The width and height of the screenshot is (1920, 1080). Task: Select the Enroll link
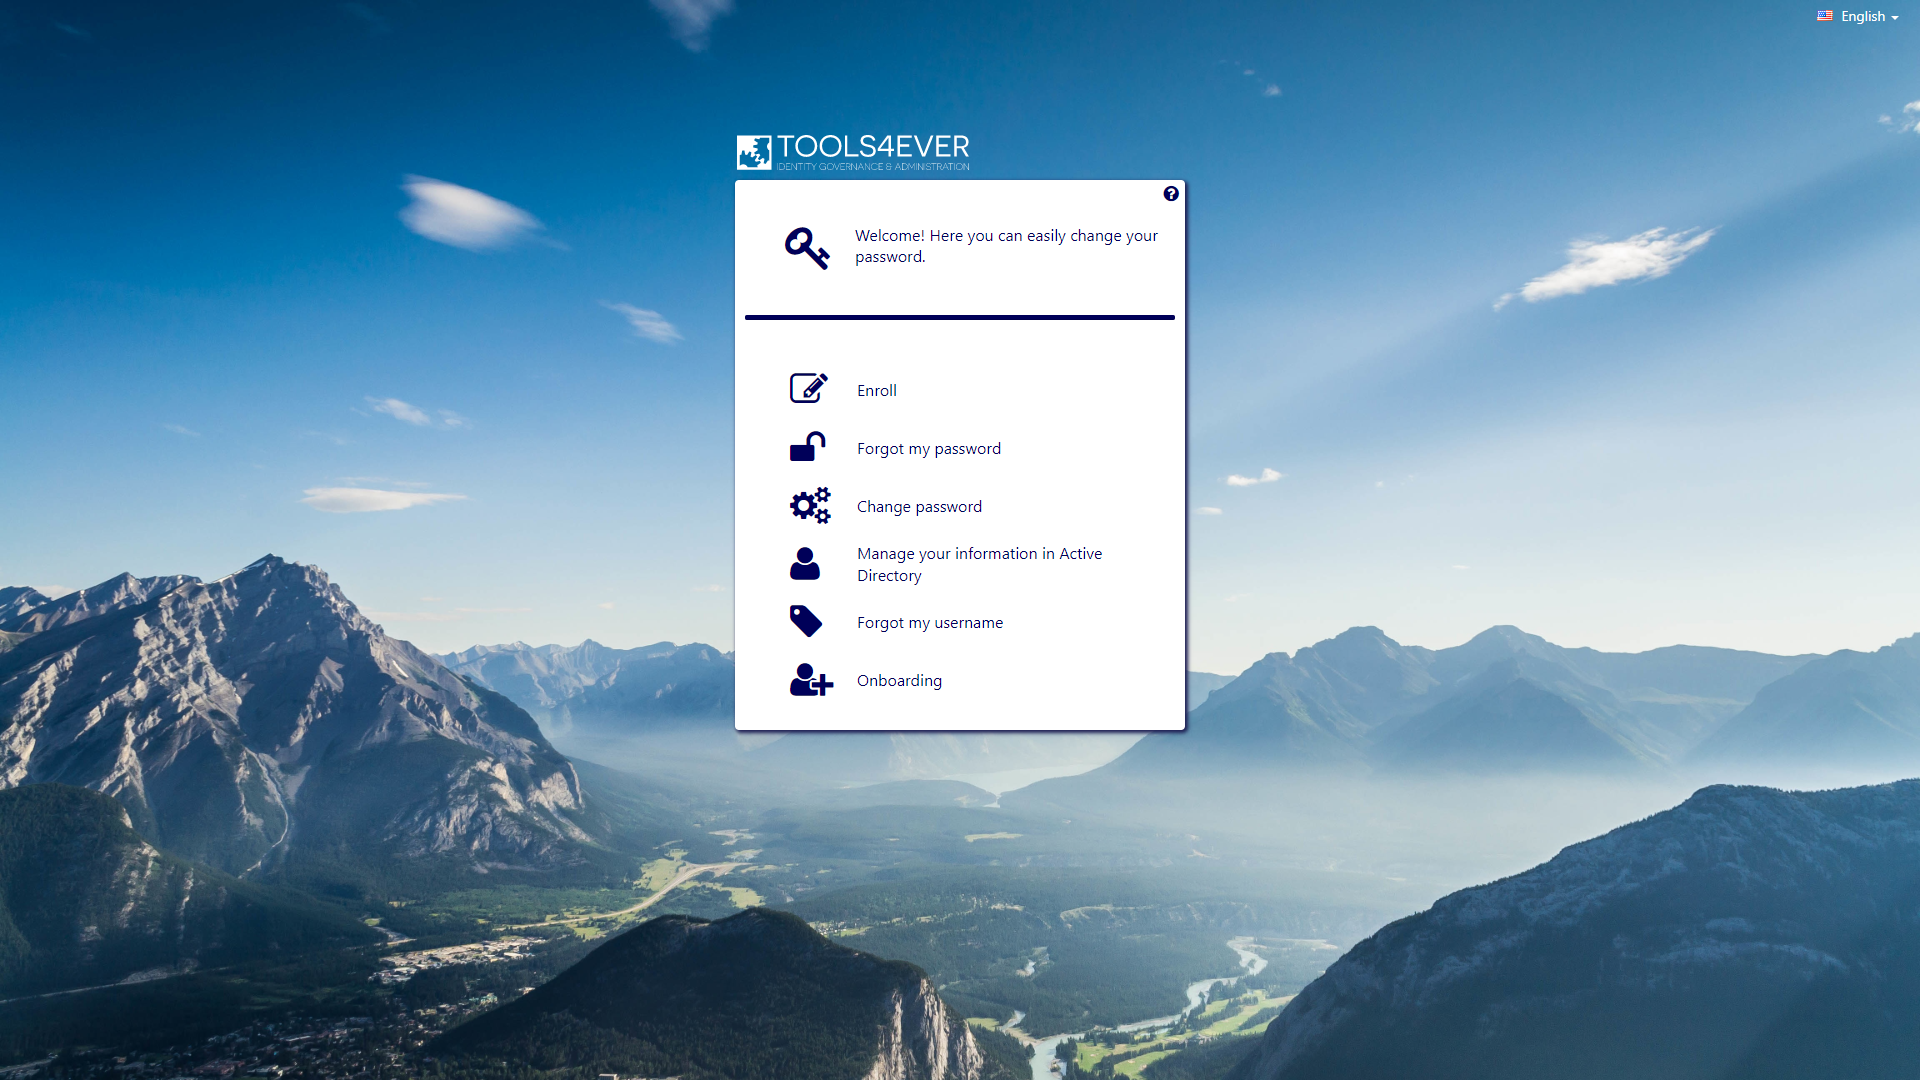pos(877,391)
